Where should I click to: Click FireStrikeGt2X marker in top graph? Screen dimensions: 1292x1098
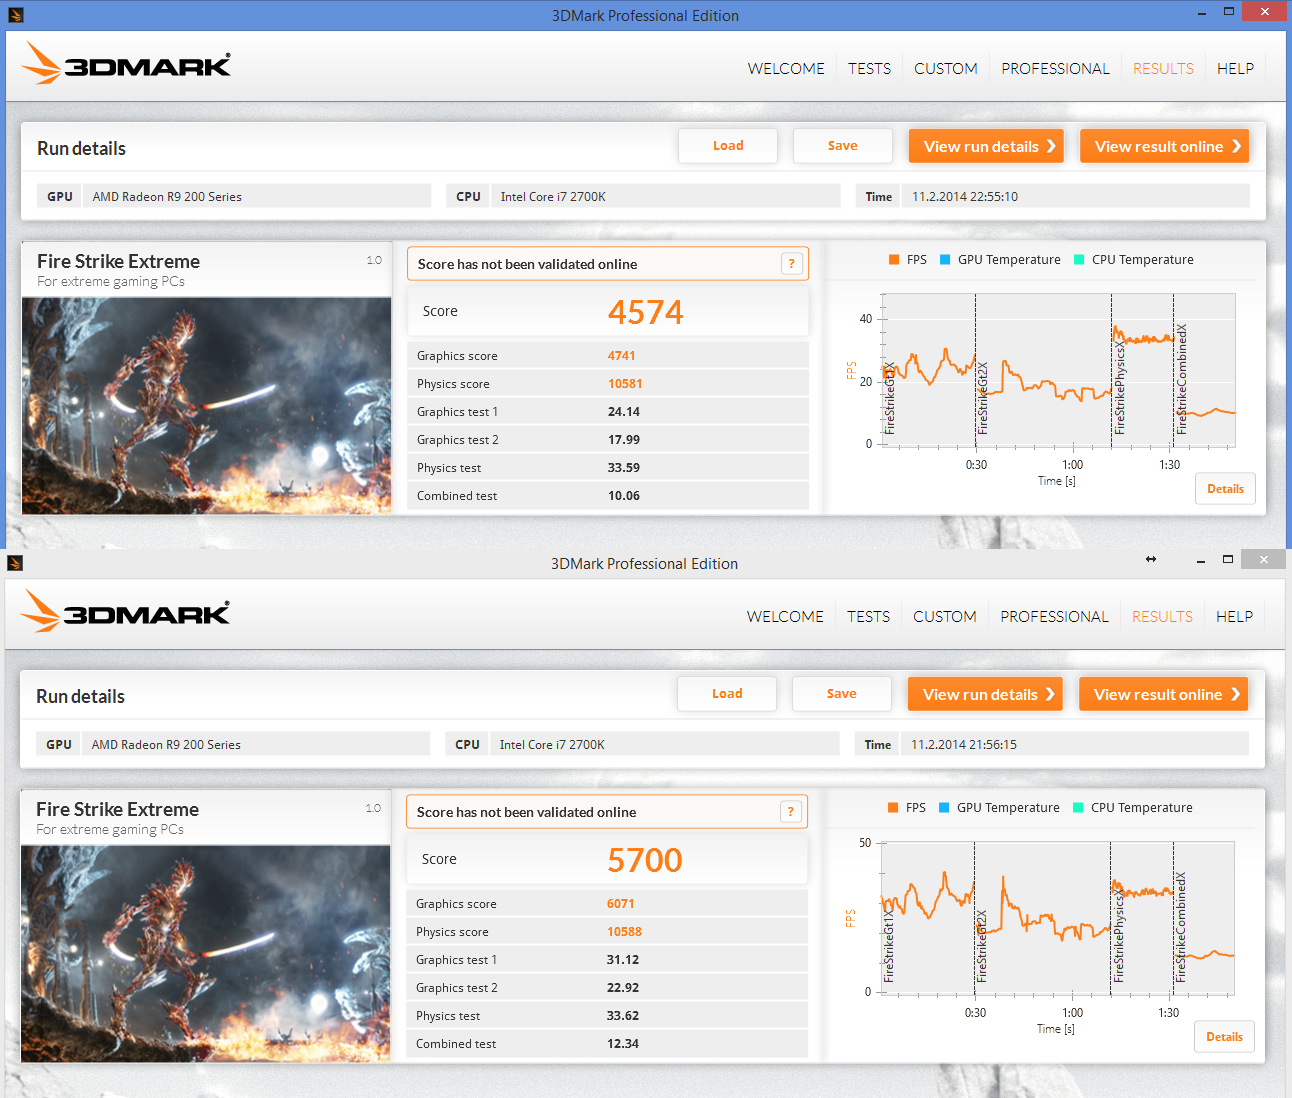point(983,398)
